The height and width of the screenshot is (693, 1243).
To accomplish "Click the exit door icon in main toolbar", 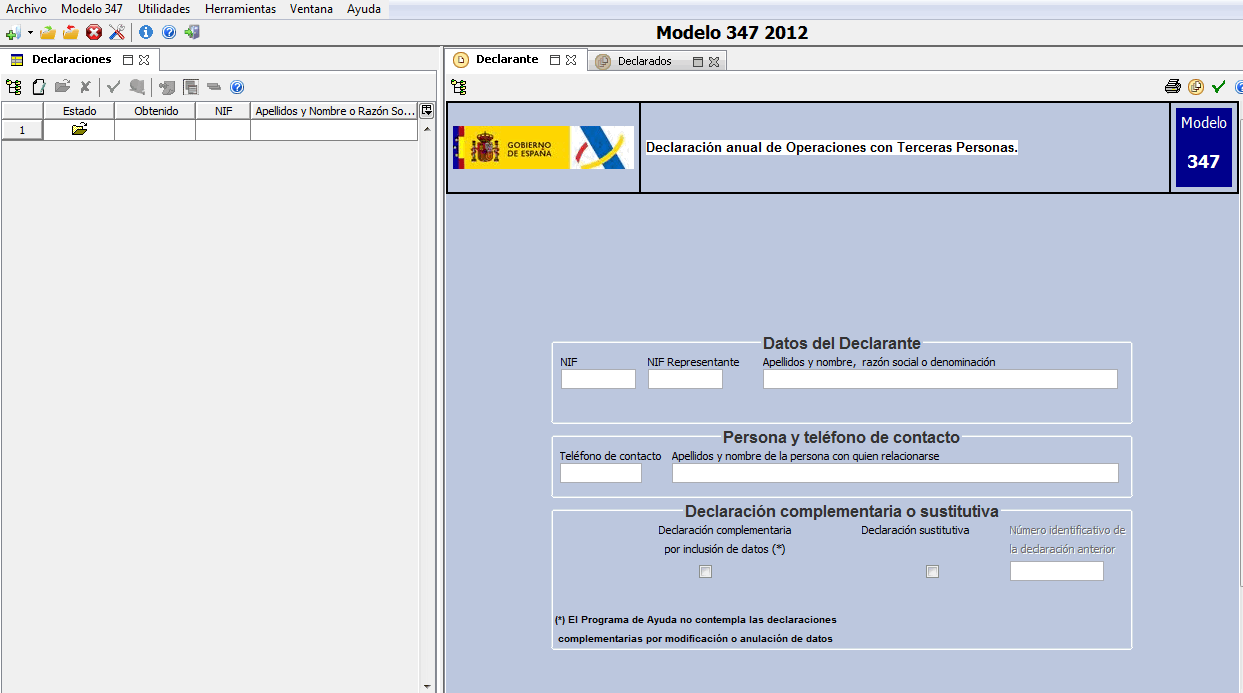I will [192, 32].
